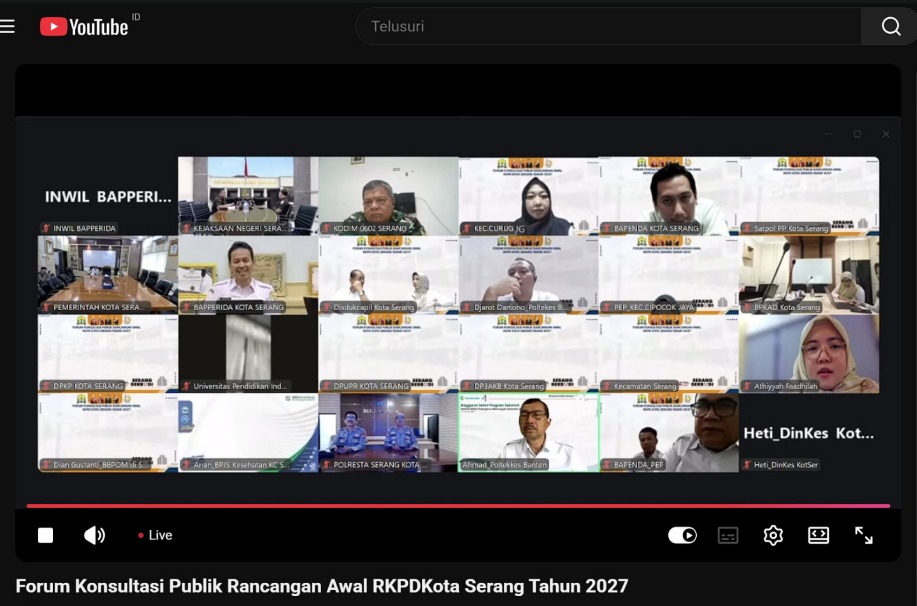The width and height of the screenshot is (917, 606).
Task: Toggle the autoplay switch
Action: click(x=682, y=535)
